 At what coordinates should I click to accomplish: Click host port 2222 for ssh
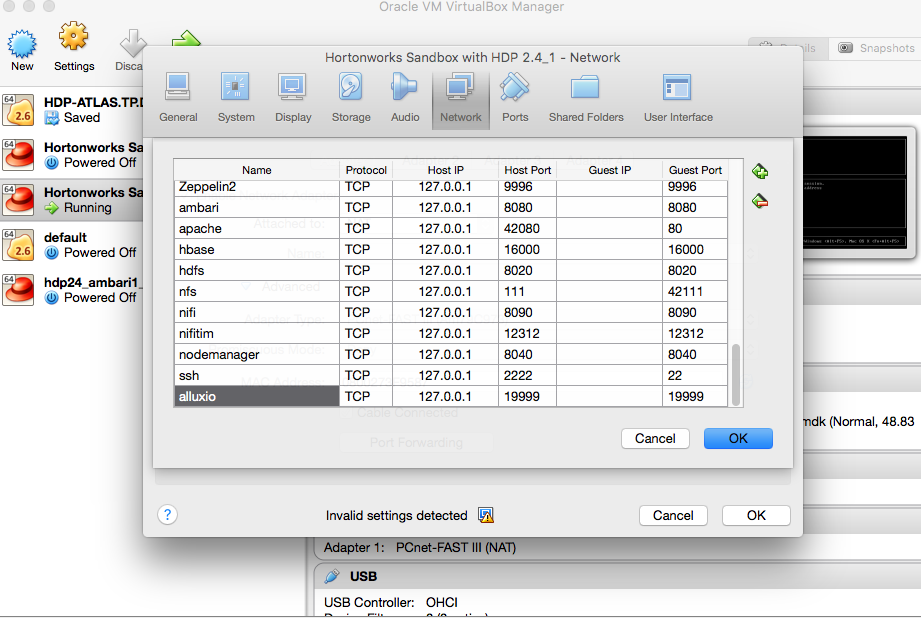(527, 375)
